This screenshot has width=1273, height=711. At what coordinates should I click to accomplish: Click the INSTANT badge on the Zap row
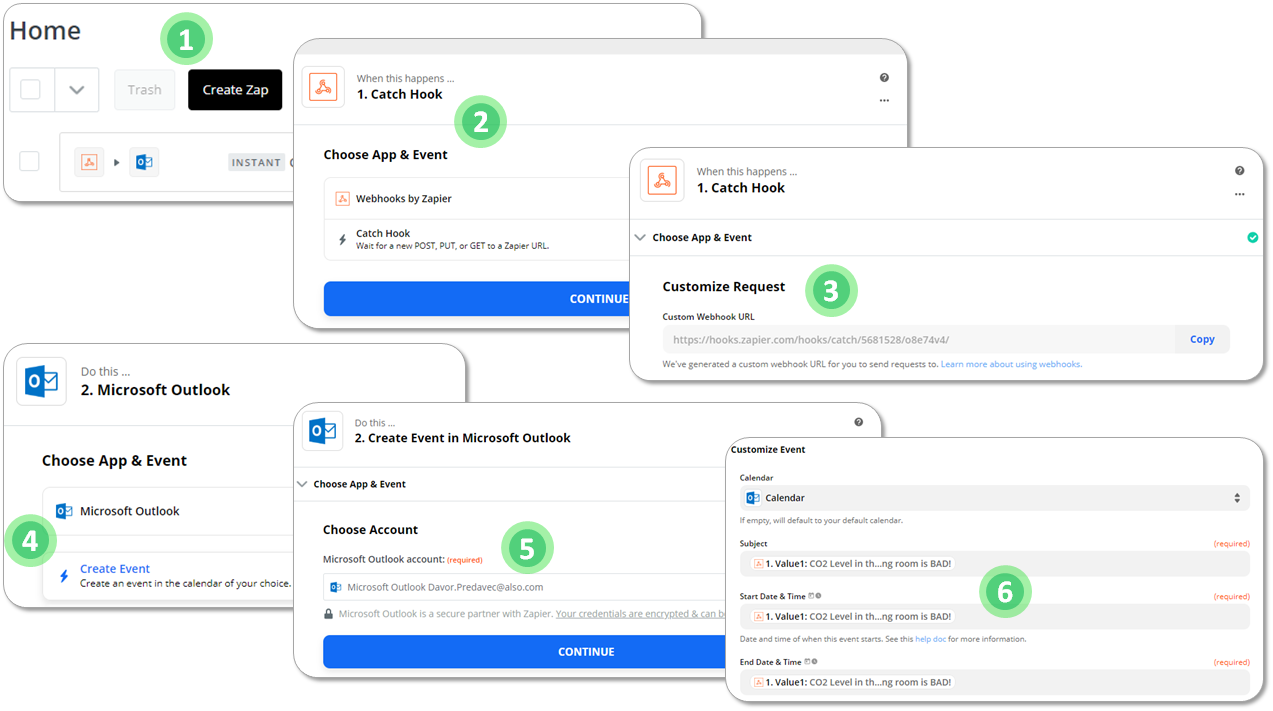pyautogui.click(x=257, y=162)
